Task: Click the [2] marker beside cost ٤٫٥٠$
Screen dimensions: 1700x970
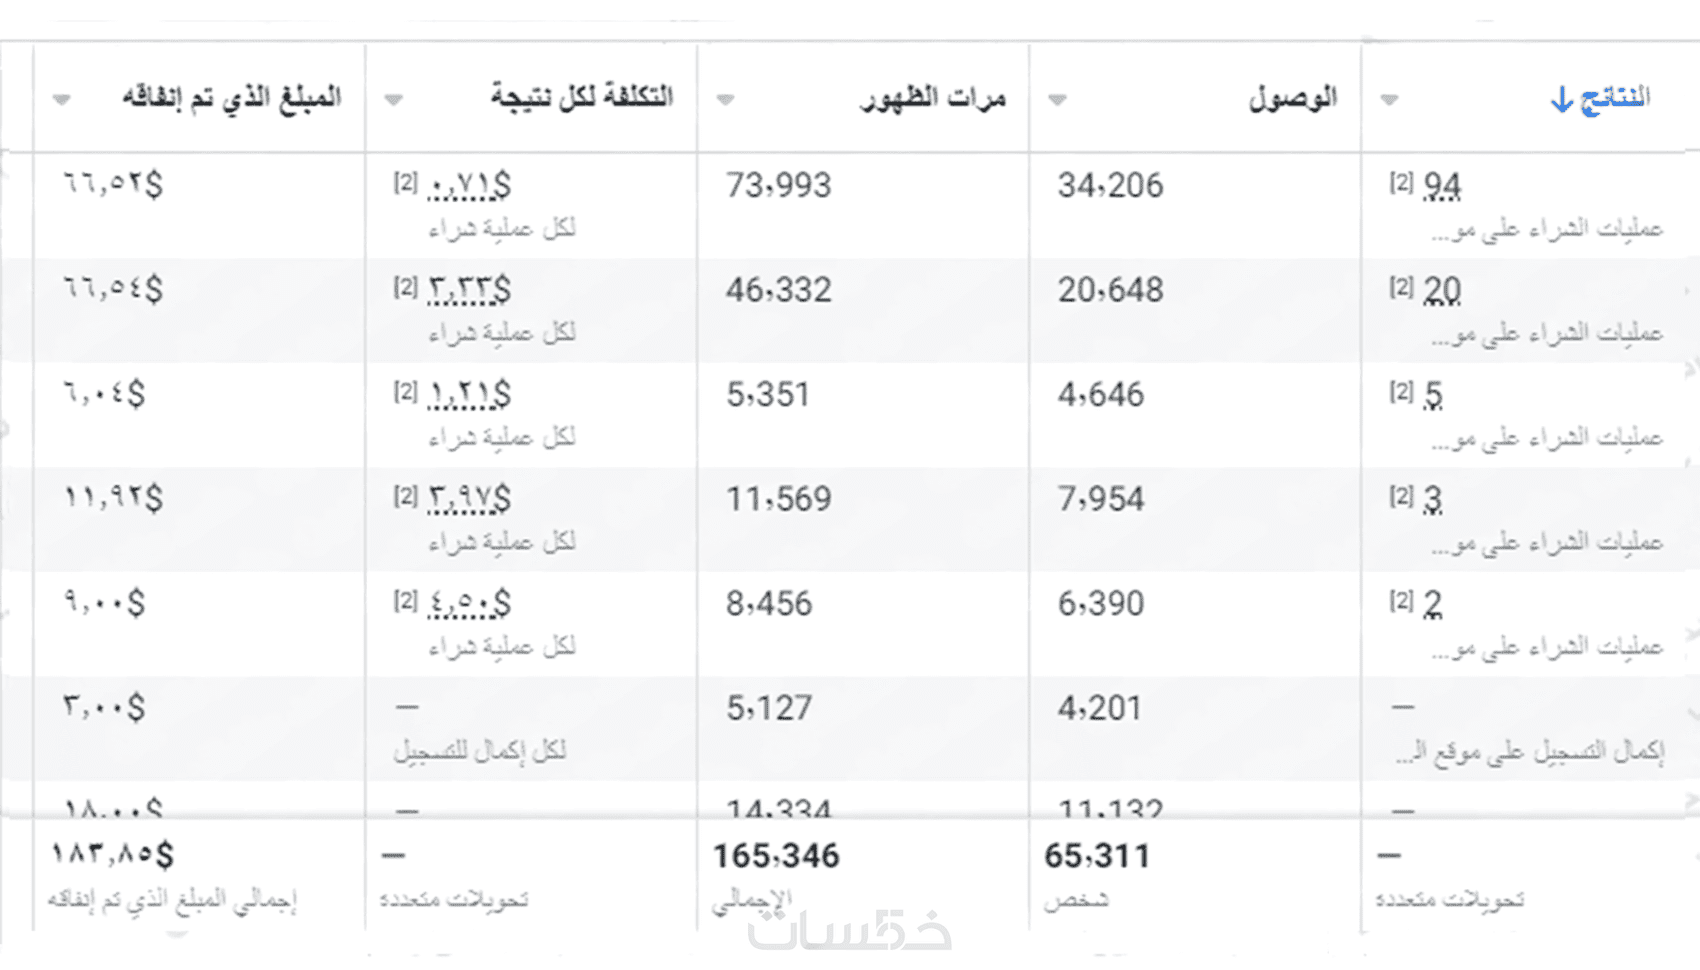Action: point(405,600)
